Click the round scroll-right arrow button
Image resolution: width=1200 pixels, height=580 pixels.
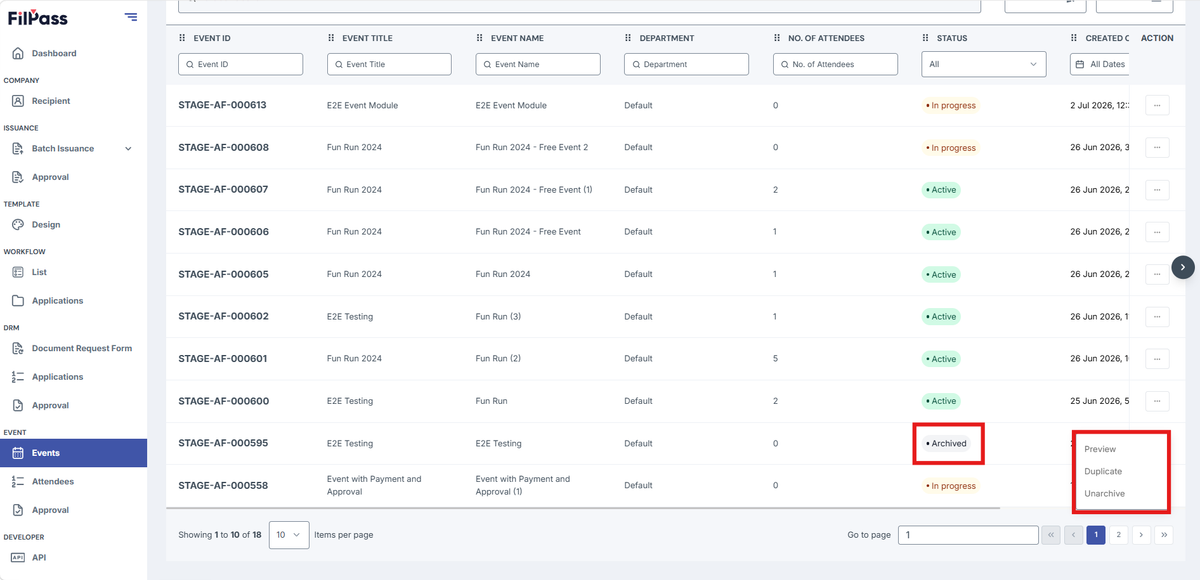tap(1183, 267)
